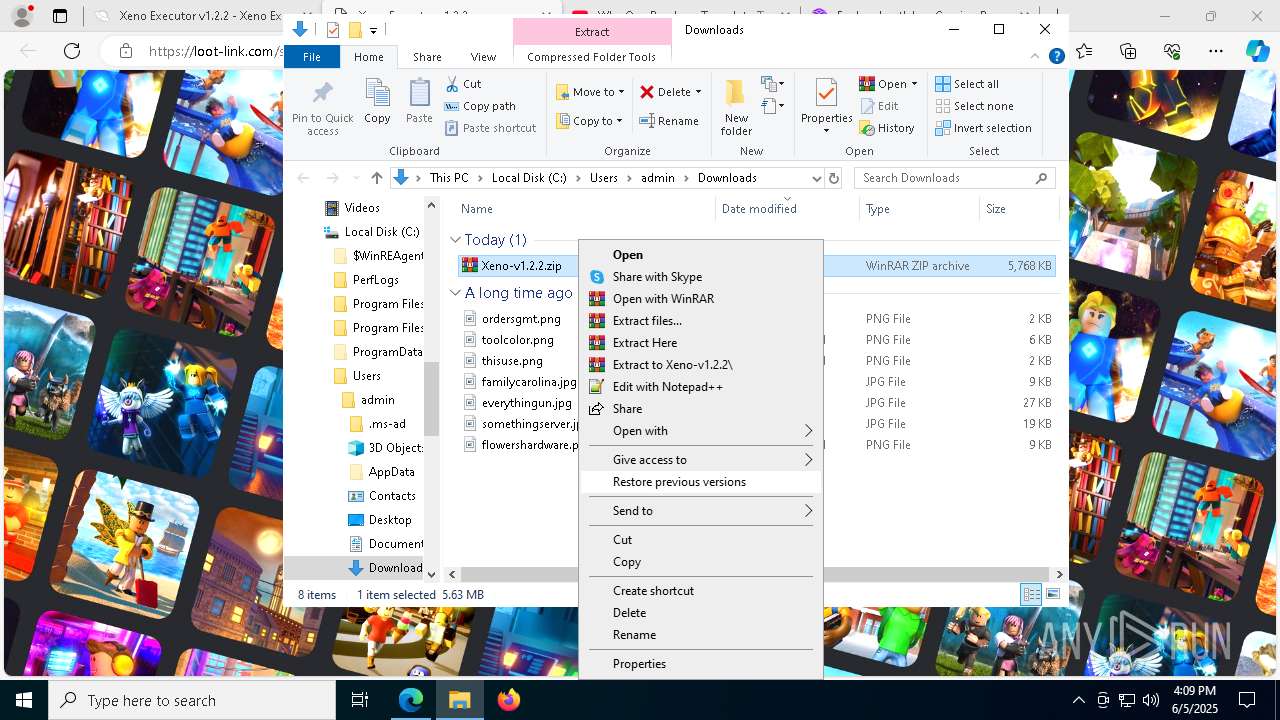
Task: Click the refresh button beside address bar
Action: coord(834,178)
